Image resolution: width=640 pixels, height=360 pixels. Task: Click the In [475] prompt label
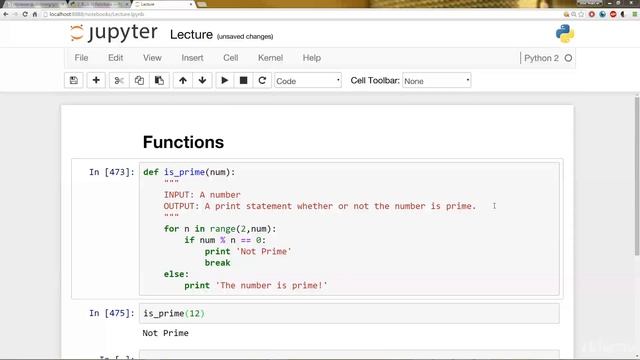click(112, 313)
